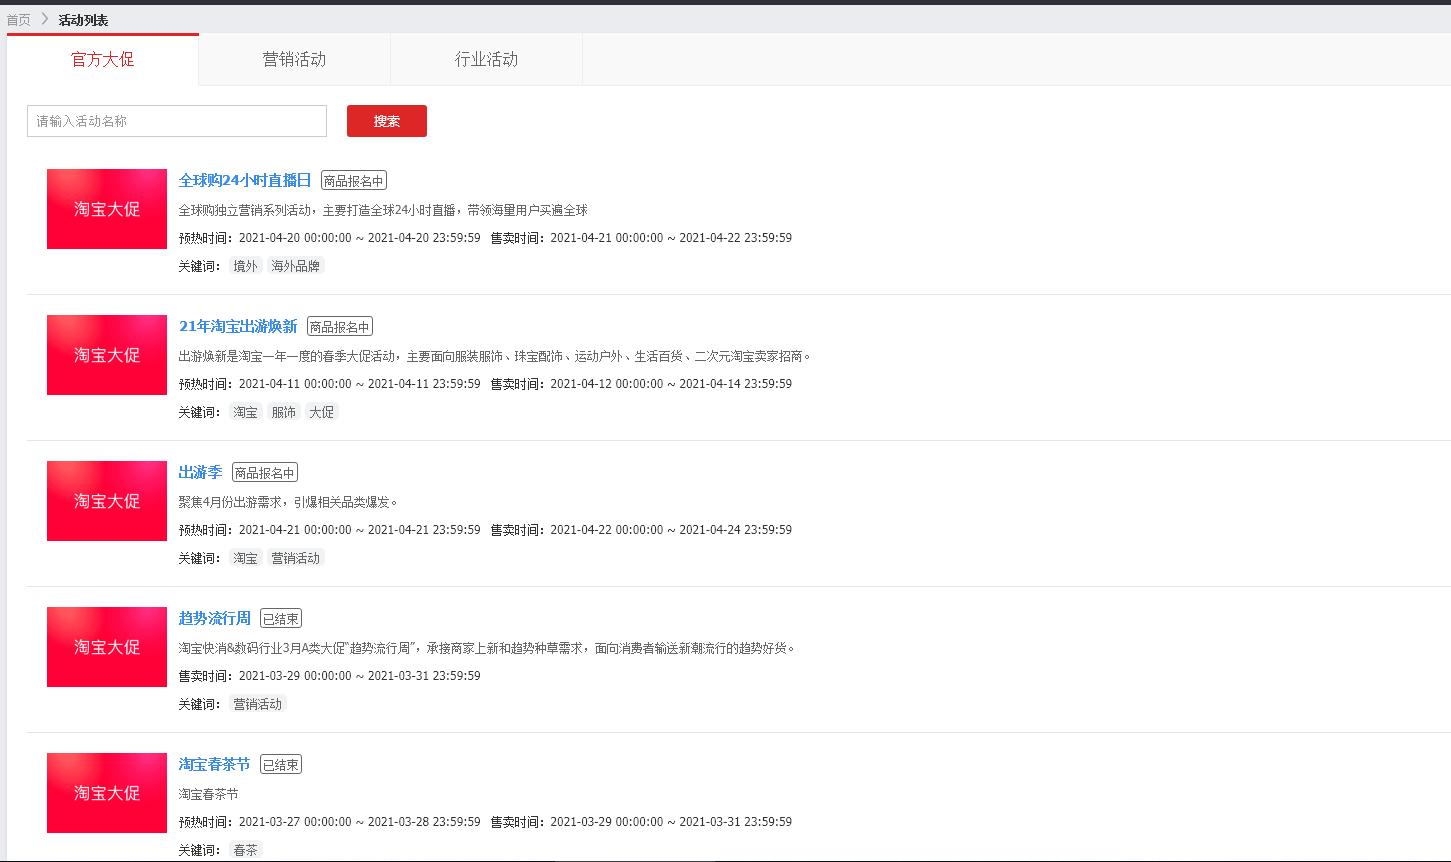Screen dimensions: 1451x862
Task: Open the 淘宝春茶节 banner image
Action: (106, 793)
